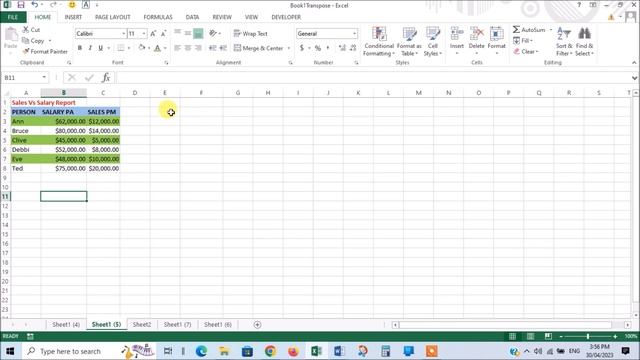Screen dimensions: 640x360
Task: Select Align Left in Alignment group
Action: coord(177,48)
